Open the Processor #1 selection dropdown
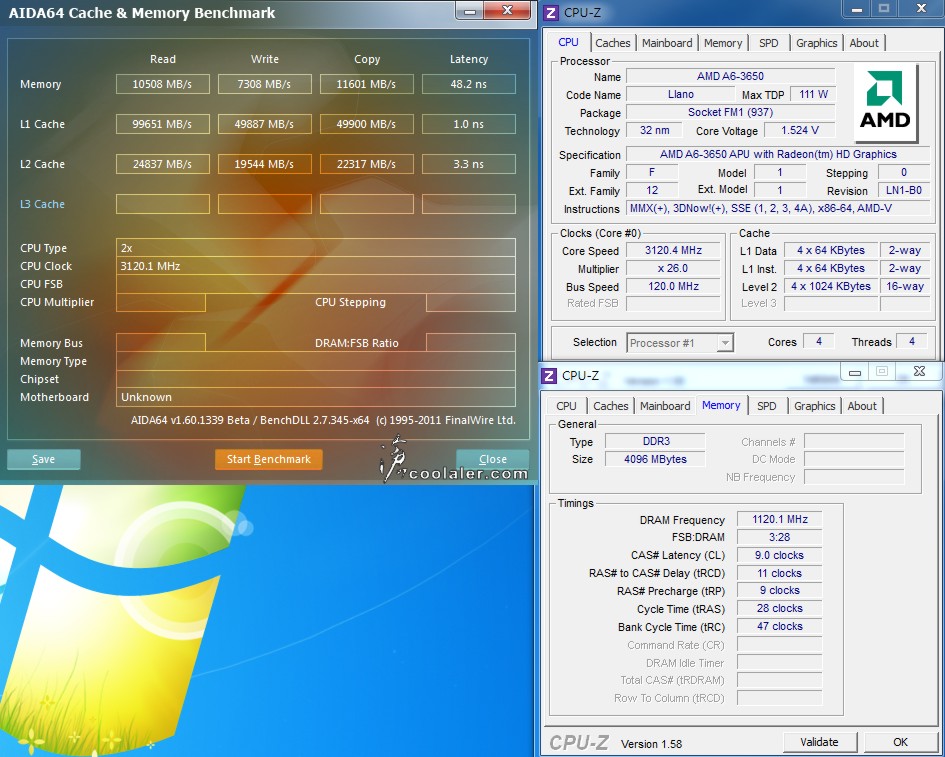 tap(680, 343)
